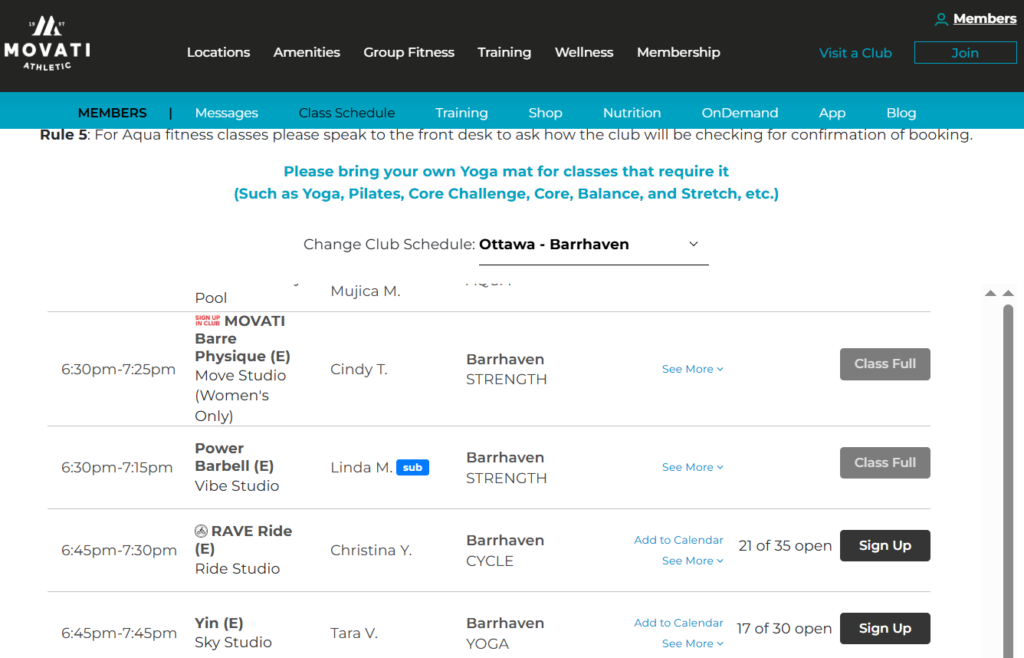Image resolution: width=1024 pixels, height=658 pixels.
Task: Click Class Full for Barre Physique
Action: (885, 364)
